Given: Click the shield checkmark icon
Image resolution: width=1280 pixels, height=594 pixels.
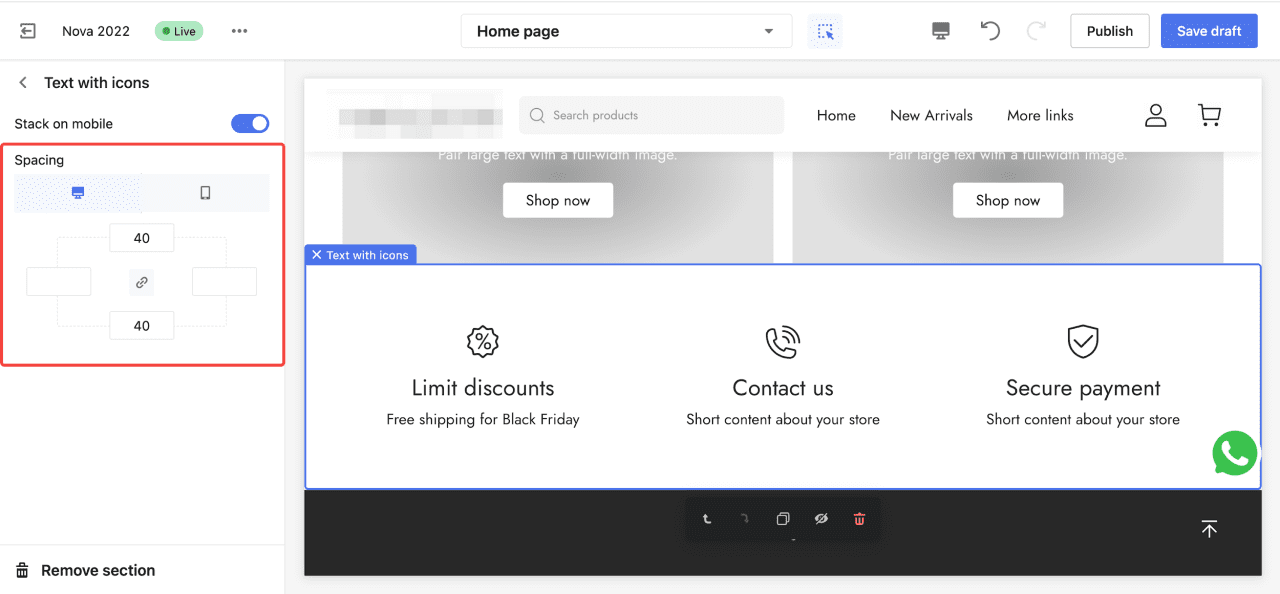Looking at the screenshot, I should click(1083, 342).
